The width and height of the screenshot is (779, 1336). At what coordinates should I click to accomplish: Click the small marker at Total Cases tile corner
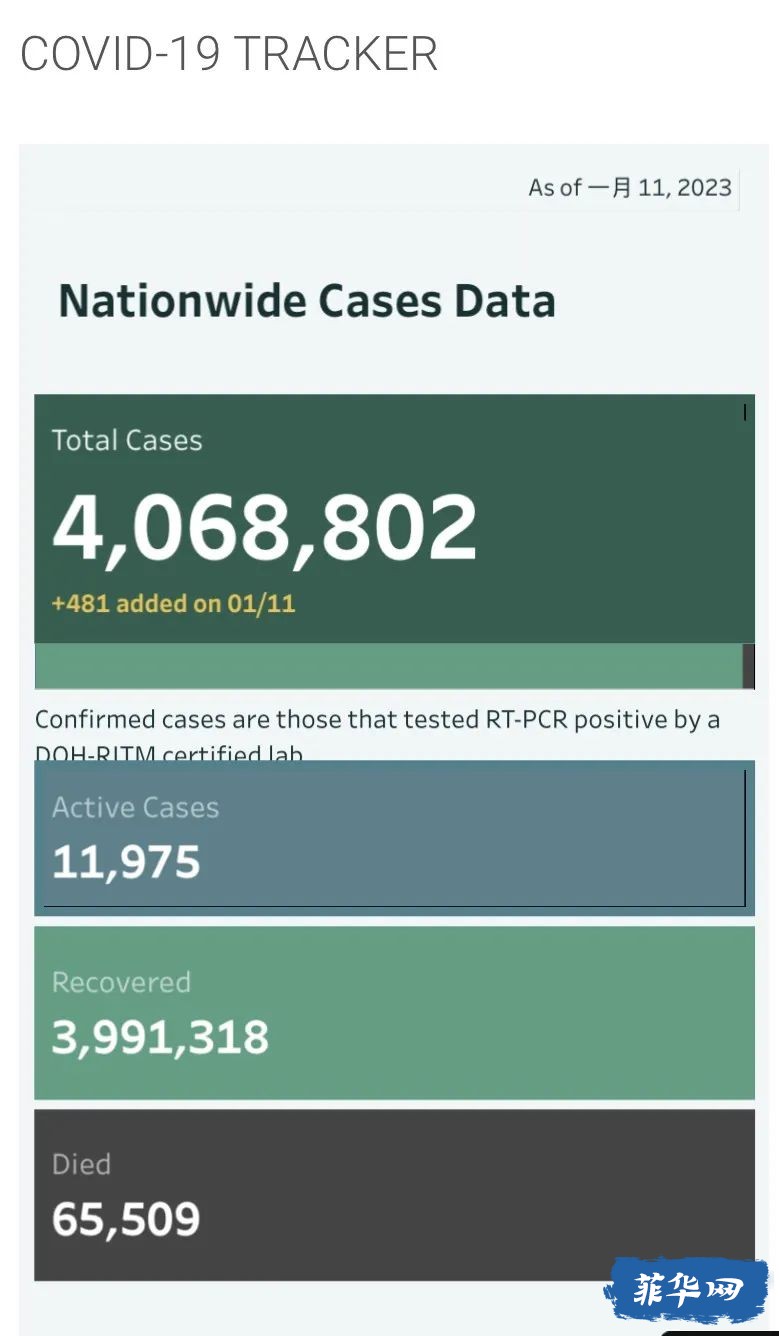click(x=745, y=411)
